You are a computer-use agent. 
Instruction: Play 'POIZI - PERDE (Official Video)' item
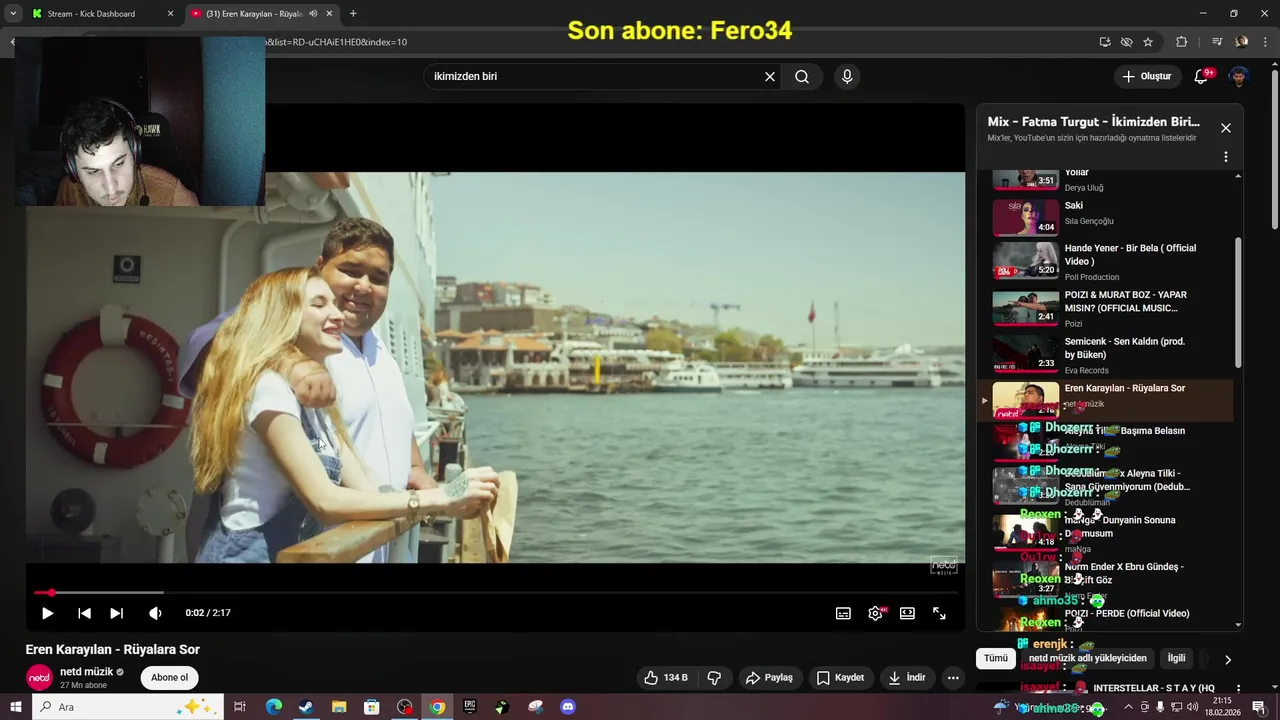coord(1105,620)
